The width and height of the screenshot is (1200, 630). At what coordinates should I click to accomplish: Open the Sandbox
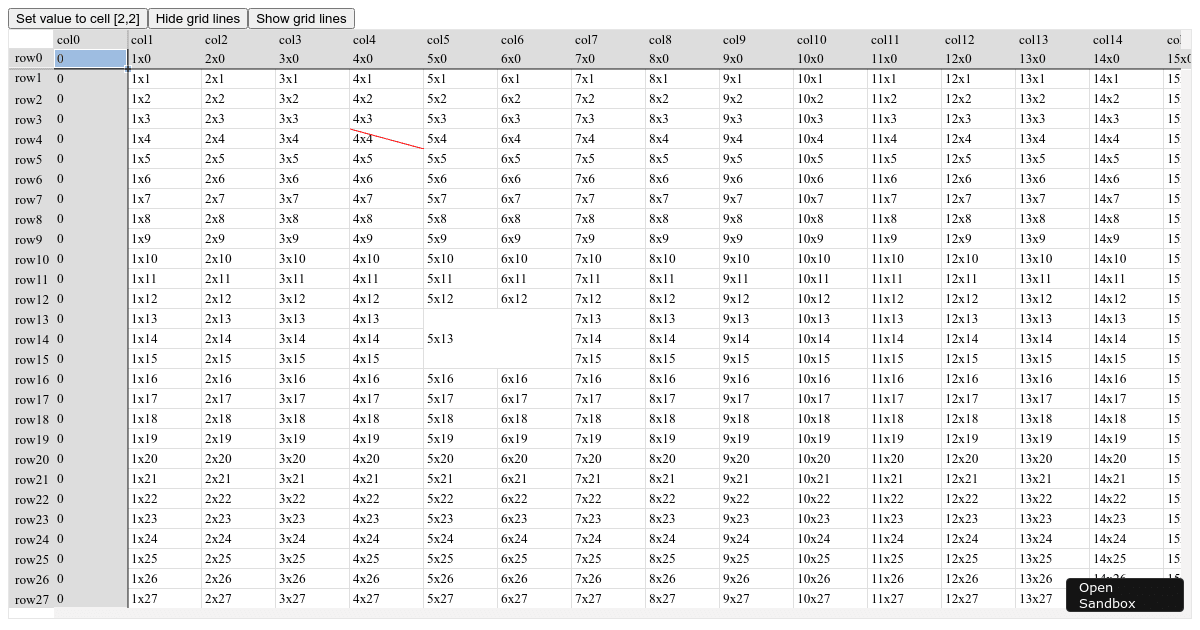click(x=1124, y=595)
